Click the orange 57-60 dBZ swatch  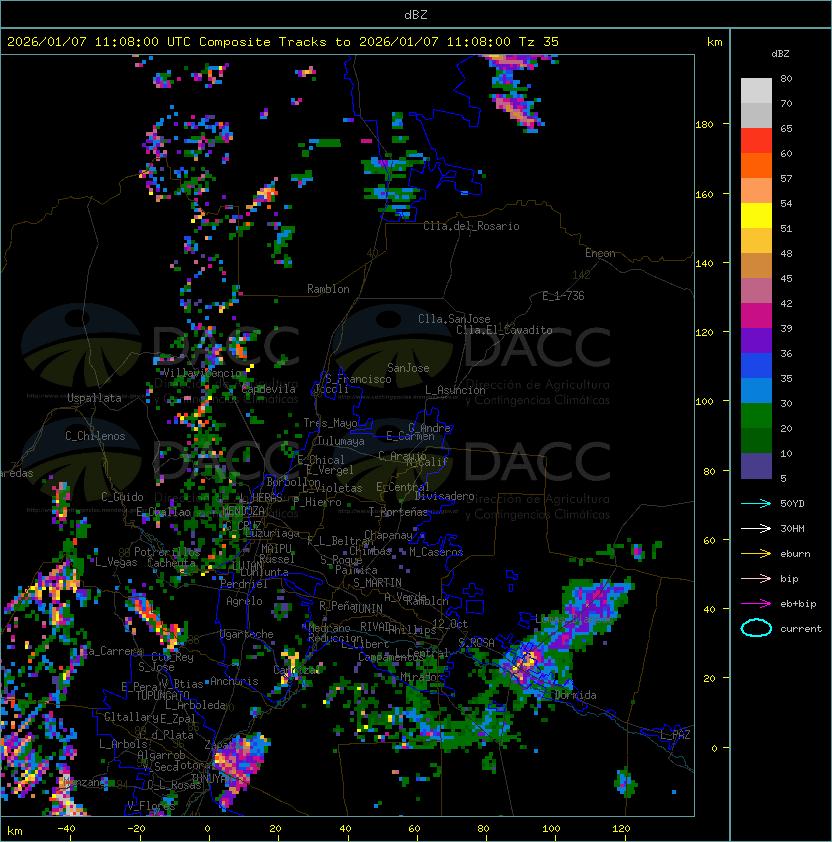coord(756,166)
